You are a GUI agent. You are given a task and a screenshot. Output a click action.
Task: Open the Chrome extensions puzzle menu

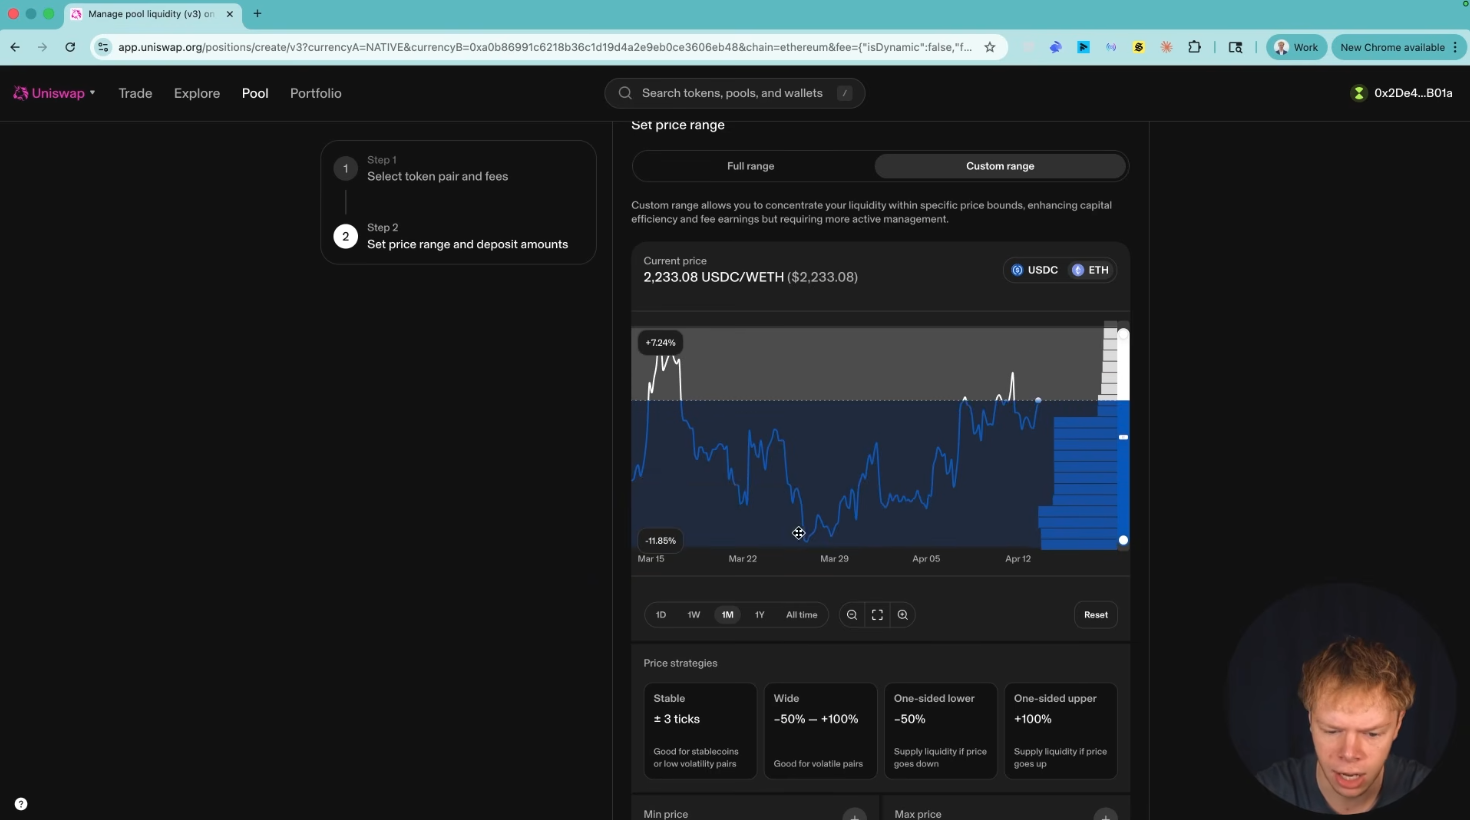1194,47
